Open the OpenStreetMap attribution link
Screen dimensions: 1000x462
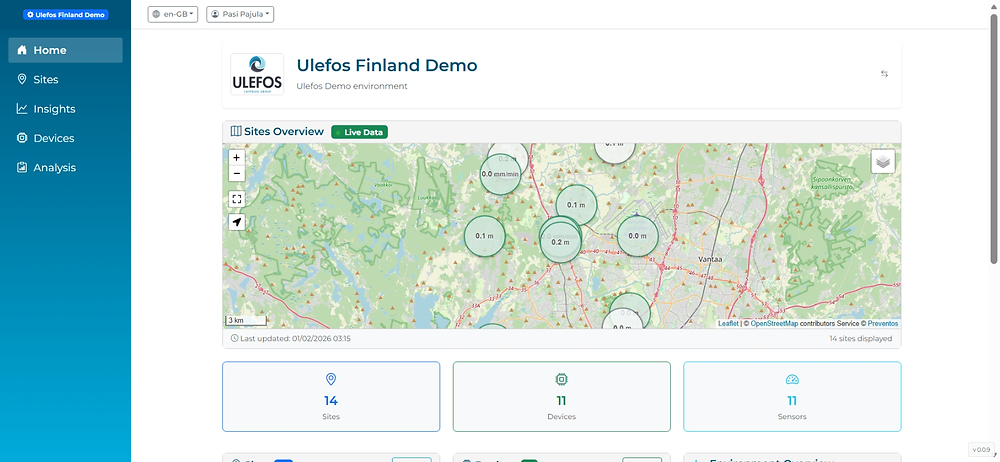(774, 324)
